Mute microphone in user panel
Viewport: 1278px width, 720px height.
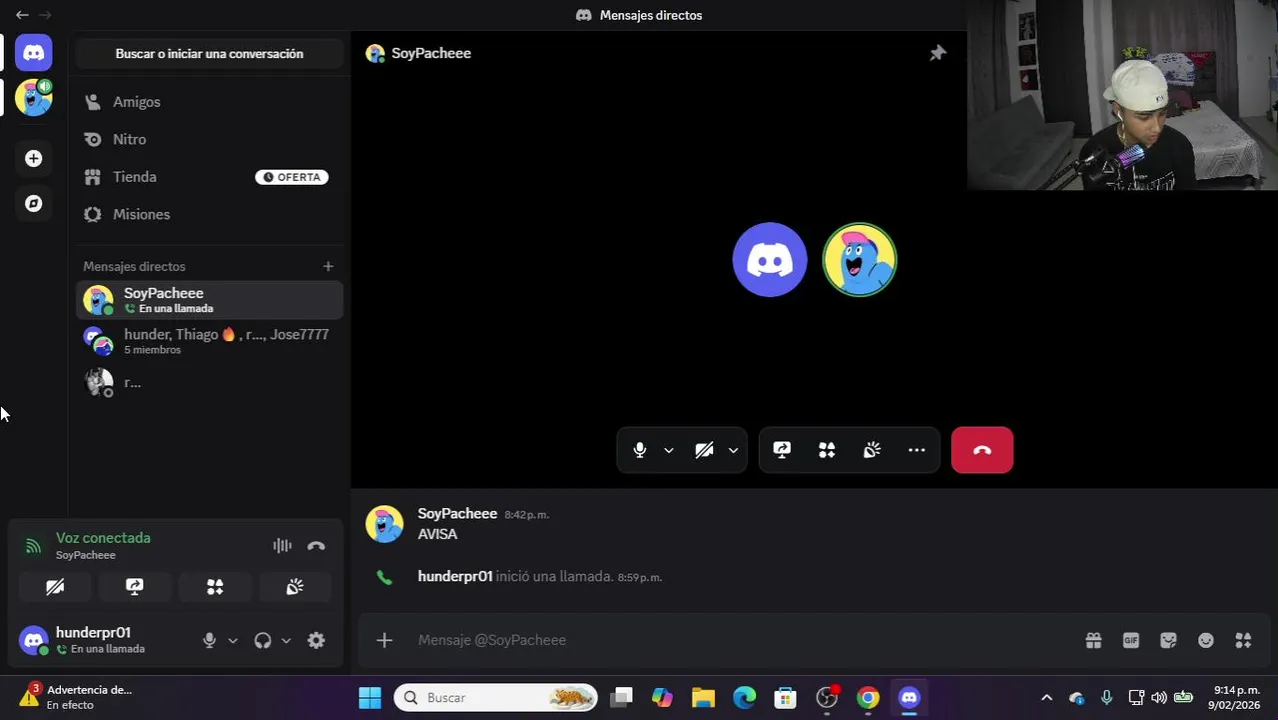tap(209, 641)
